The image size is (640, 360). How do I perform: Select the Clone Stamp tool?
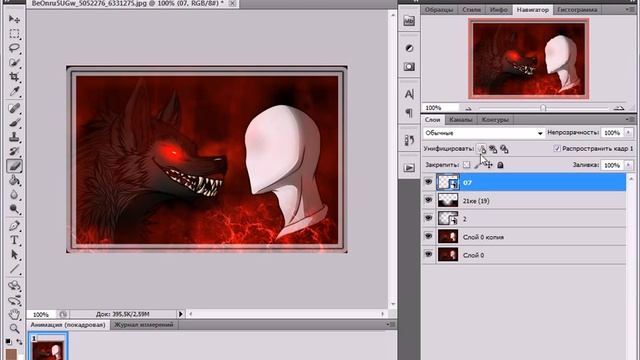14,137
